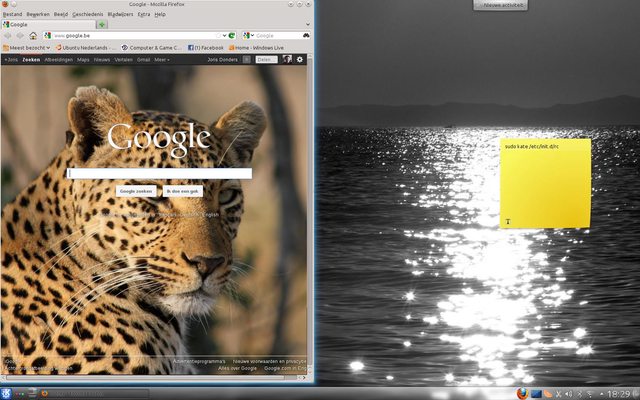Open the notifications counter box

click(247, 60)
